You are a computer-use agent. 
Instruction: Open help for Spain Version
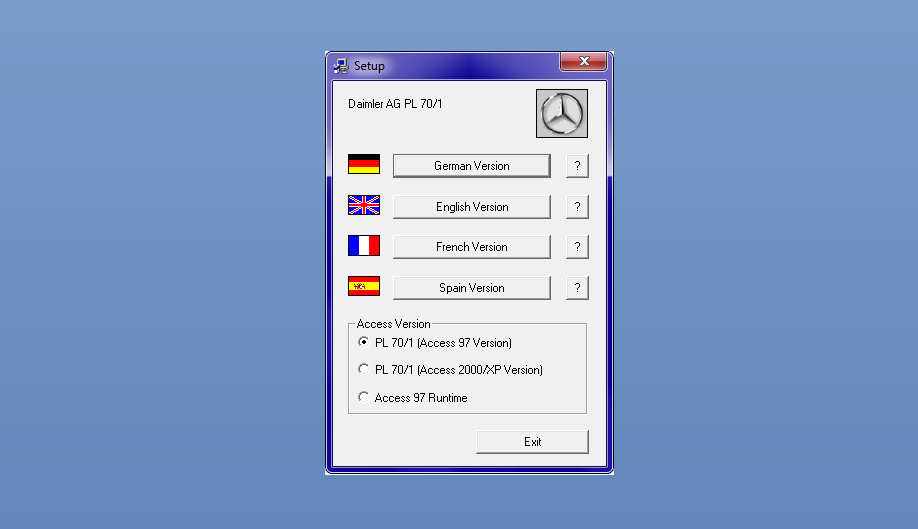coord(577,288)
